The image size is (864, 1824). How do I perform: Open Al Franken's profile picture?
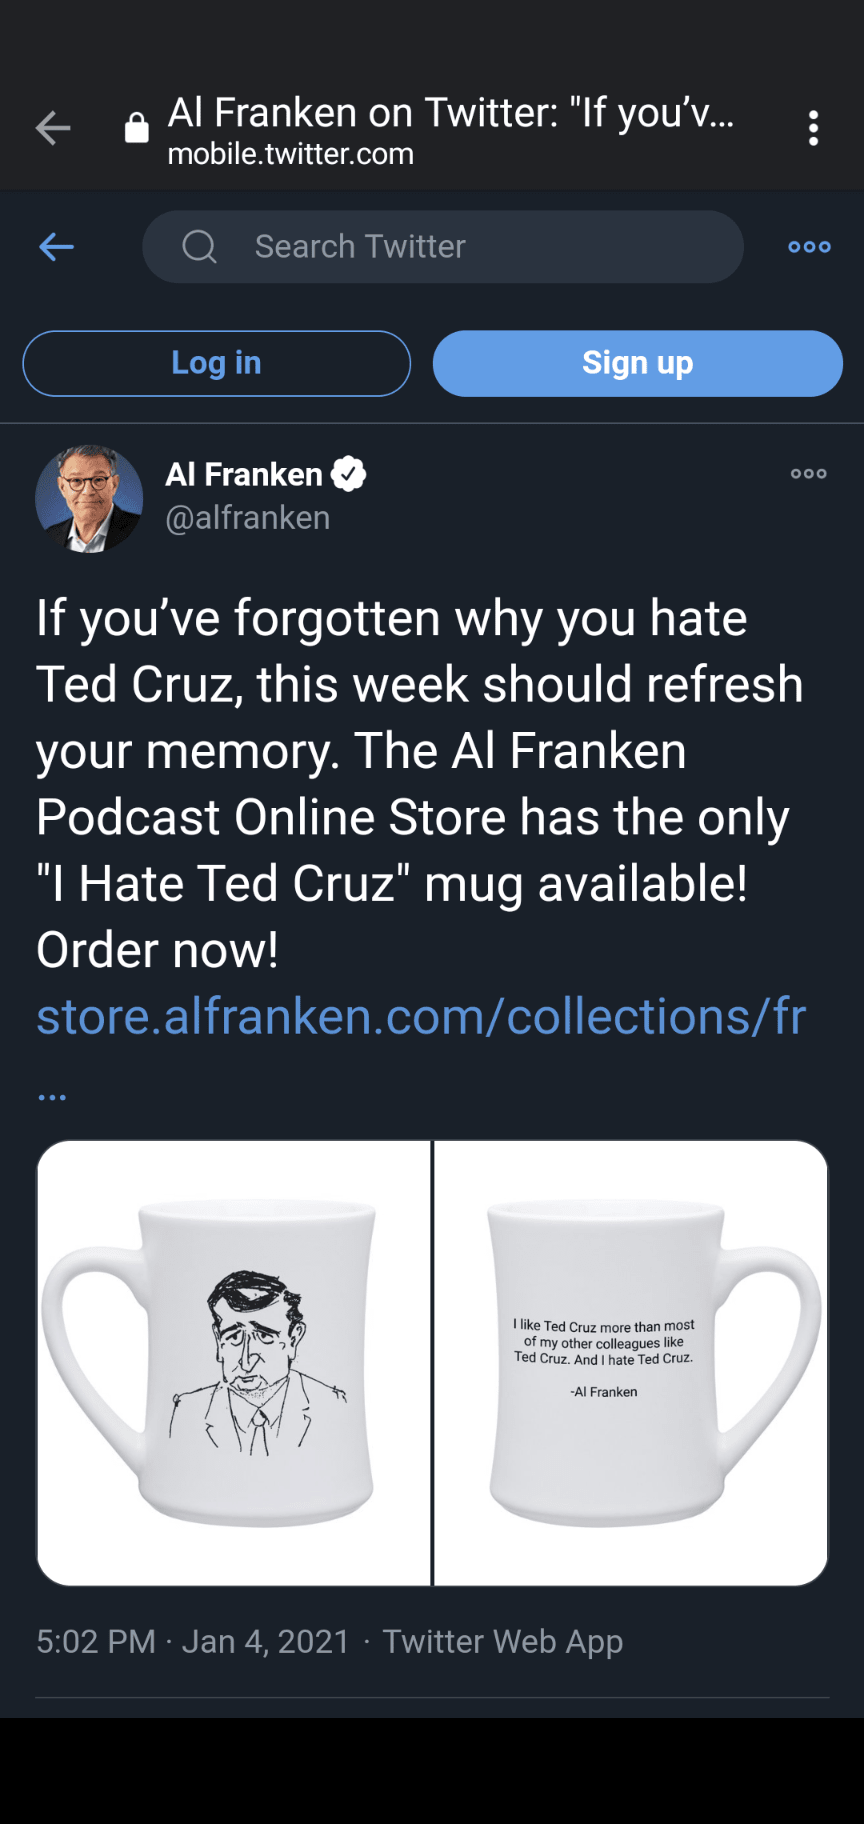click(x=89, y=498)
